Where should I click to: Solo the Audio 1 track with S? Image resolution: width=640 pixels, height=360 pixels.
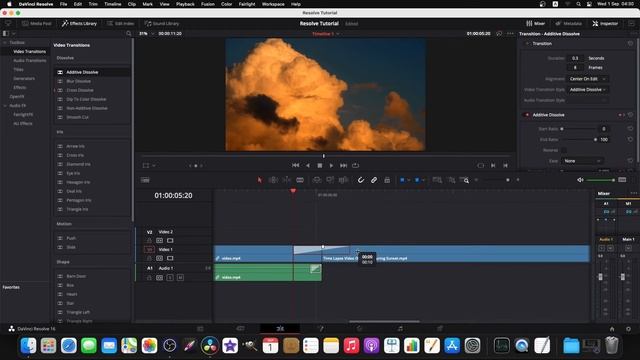pos(170,278)
